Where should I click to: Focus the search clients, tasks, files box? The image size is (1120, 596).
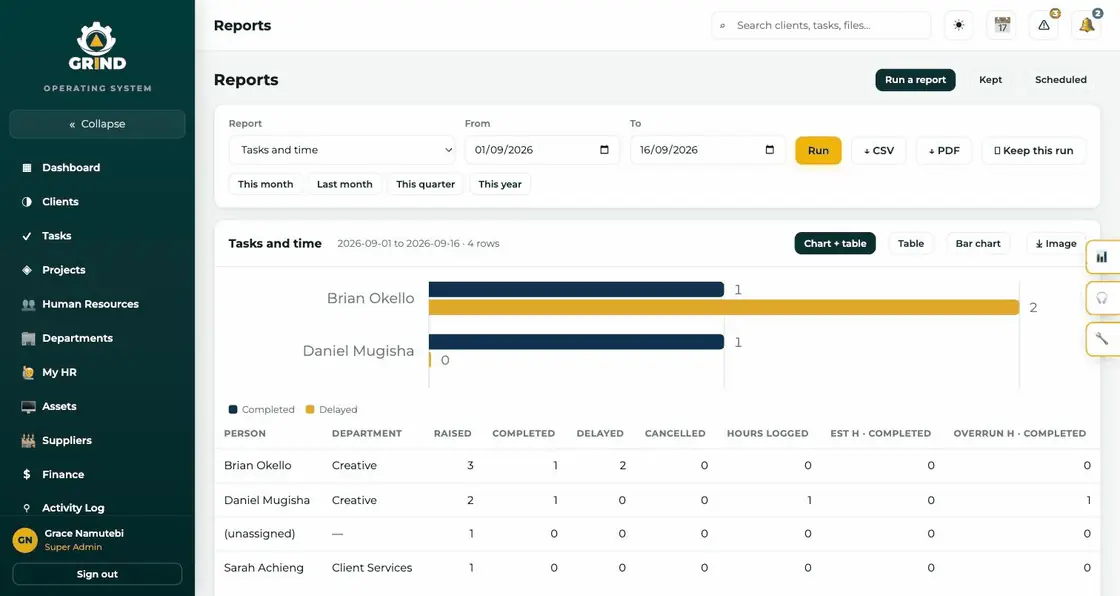pos(821,26)
